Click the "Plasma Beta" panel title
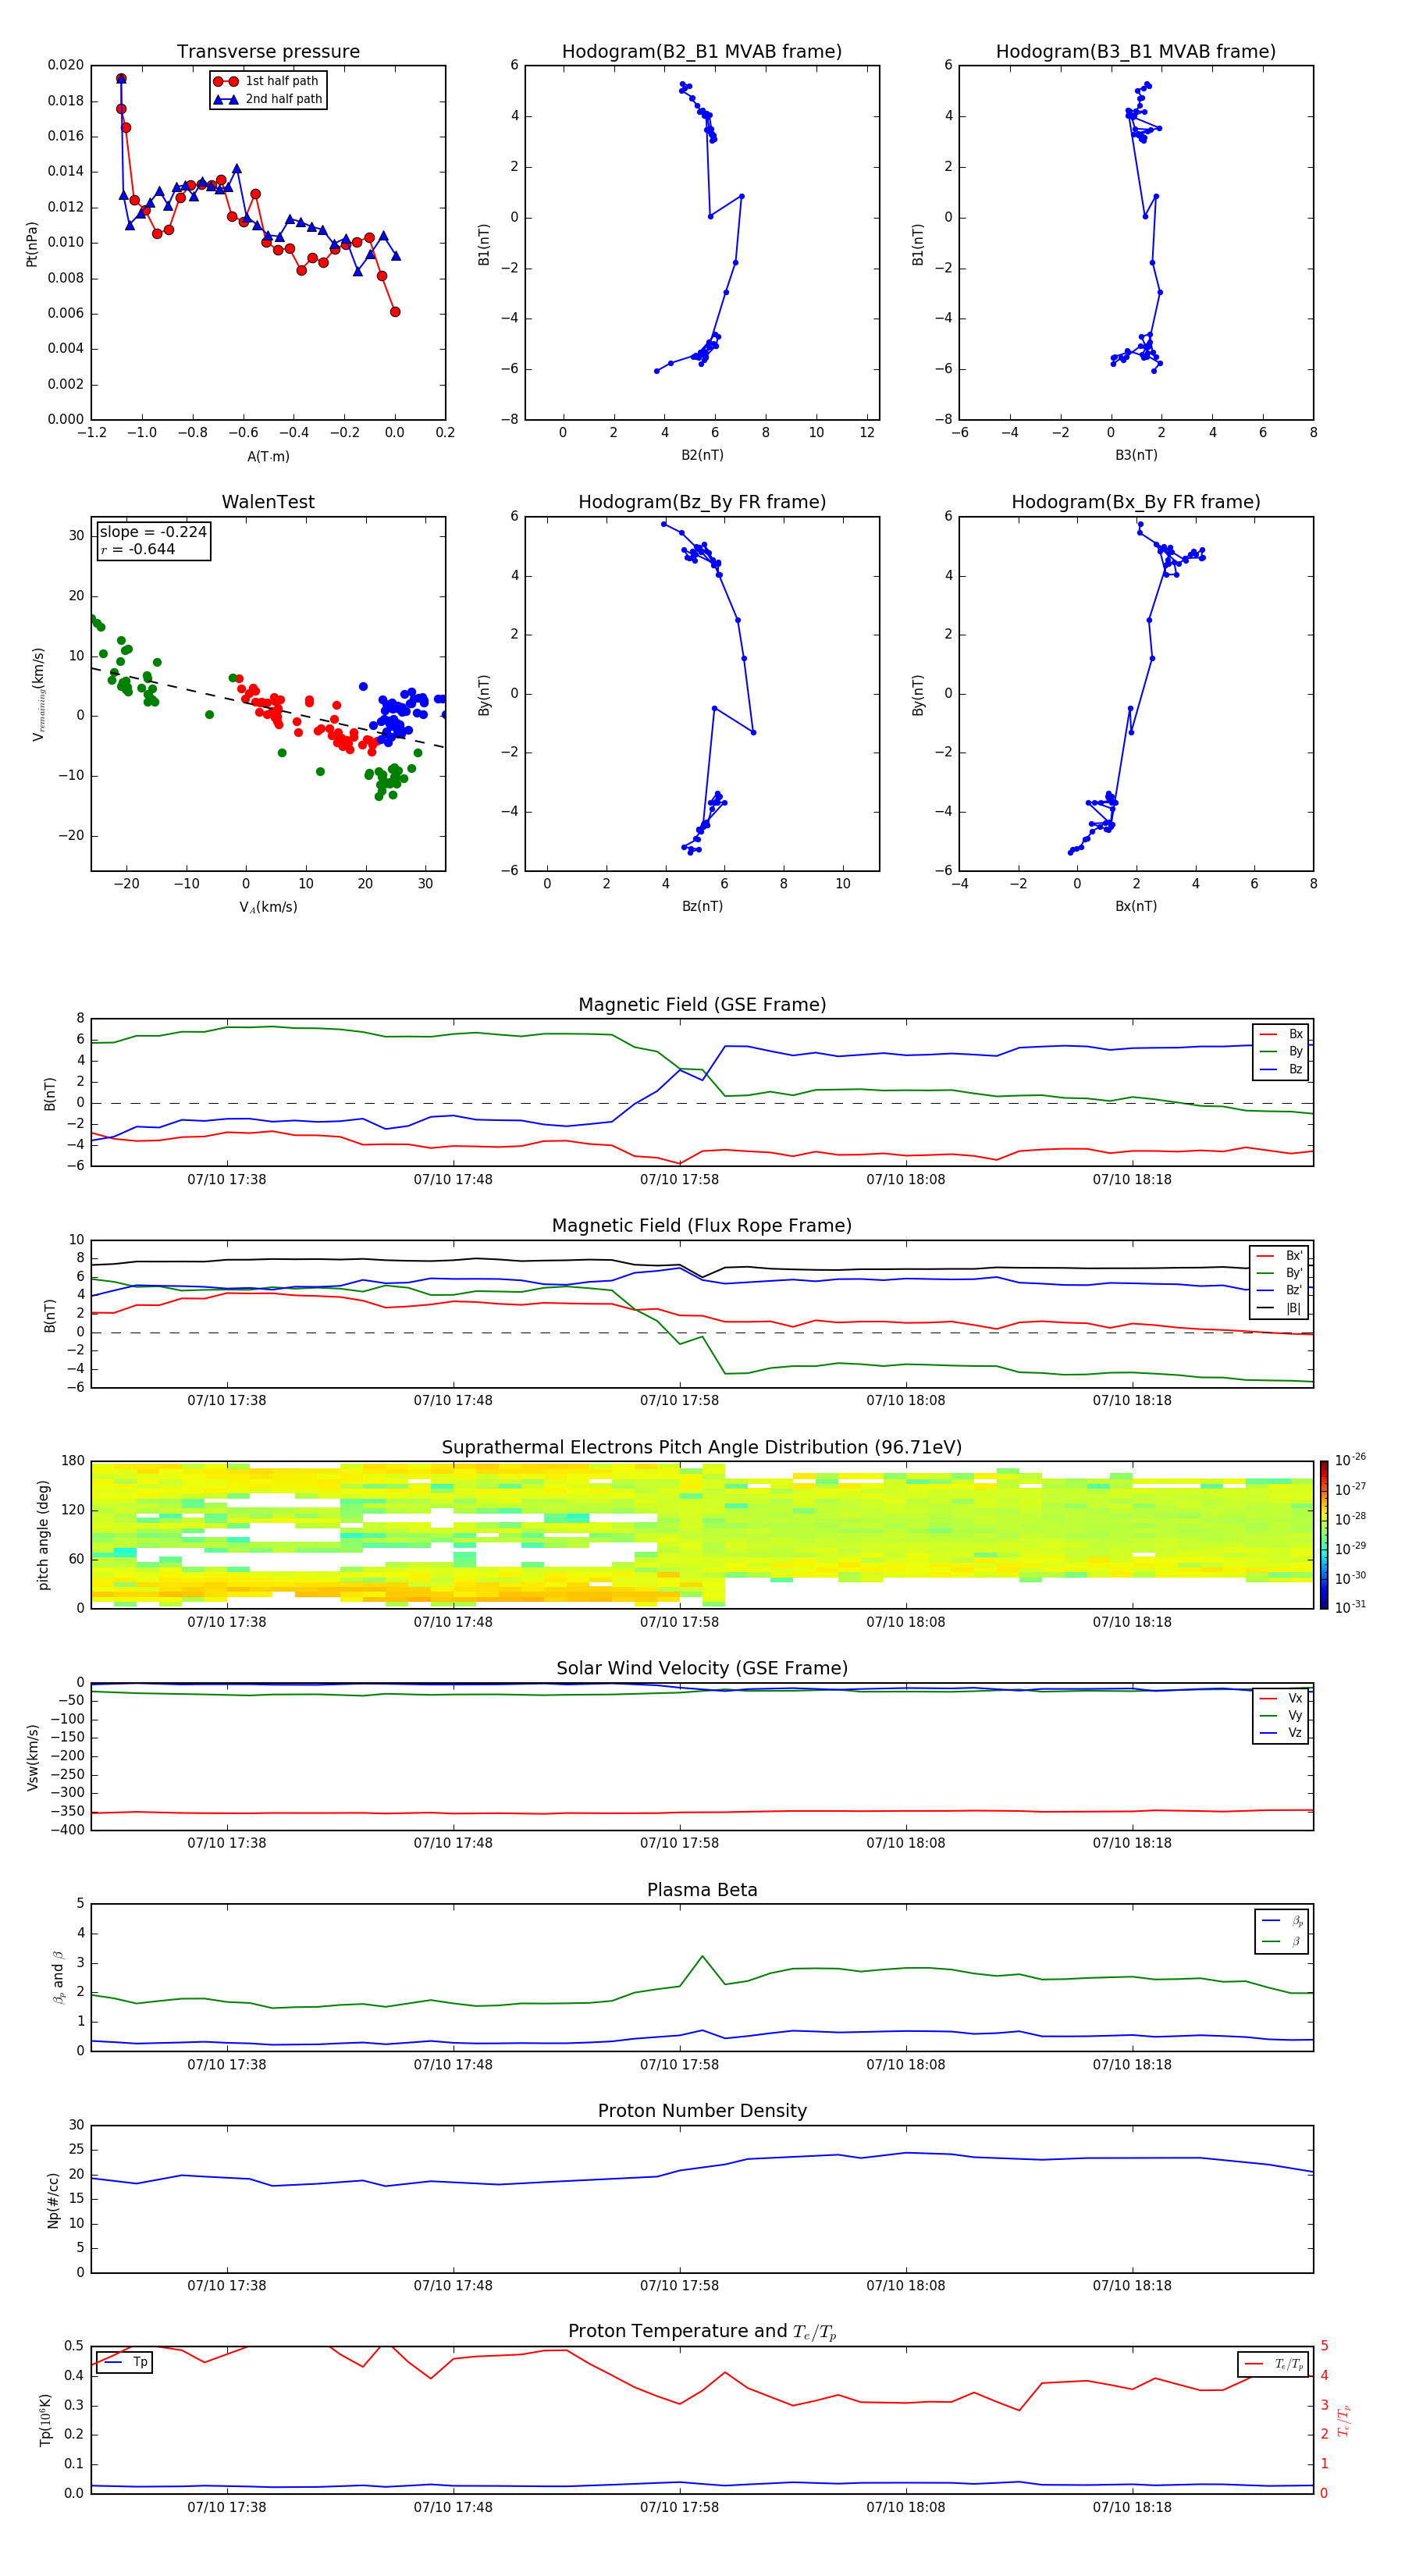1405x2576 pixels. pyautogui.click(x=702, y=1891)
